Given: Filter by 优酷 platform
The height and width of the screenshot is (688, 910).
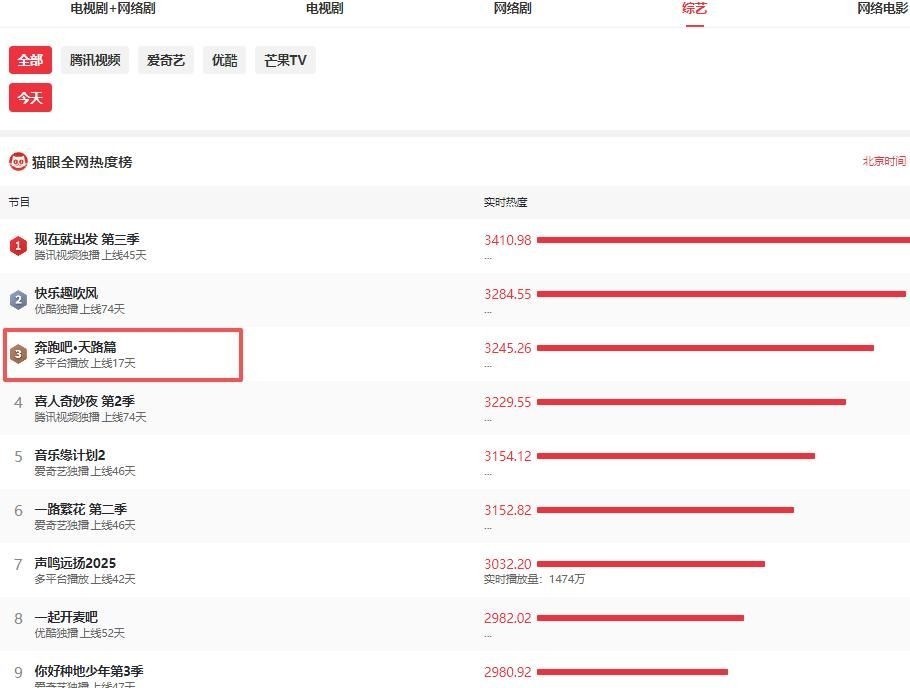Looking at the screenshot, I should click(x=224, y=60).
